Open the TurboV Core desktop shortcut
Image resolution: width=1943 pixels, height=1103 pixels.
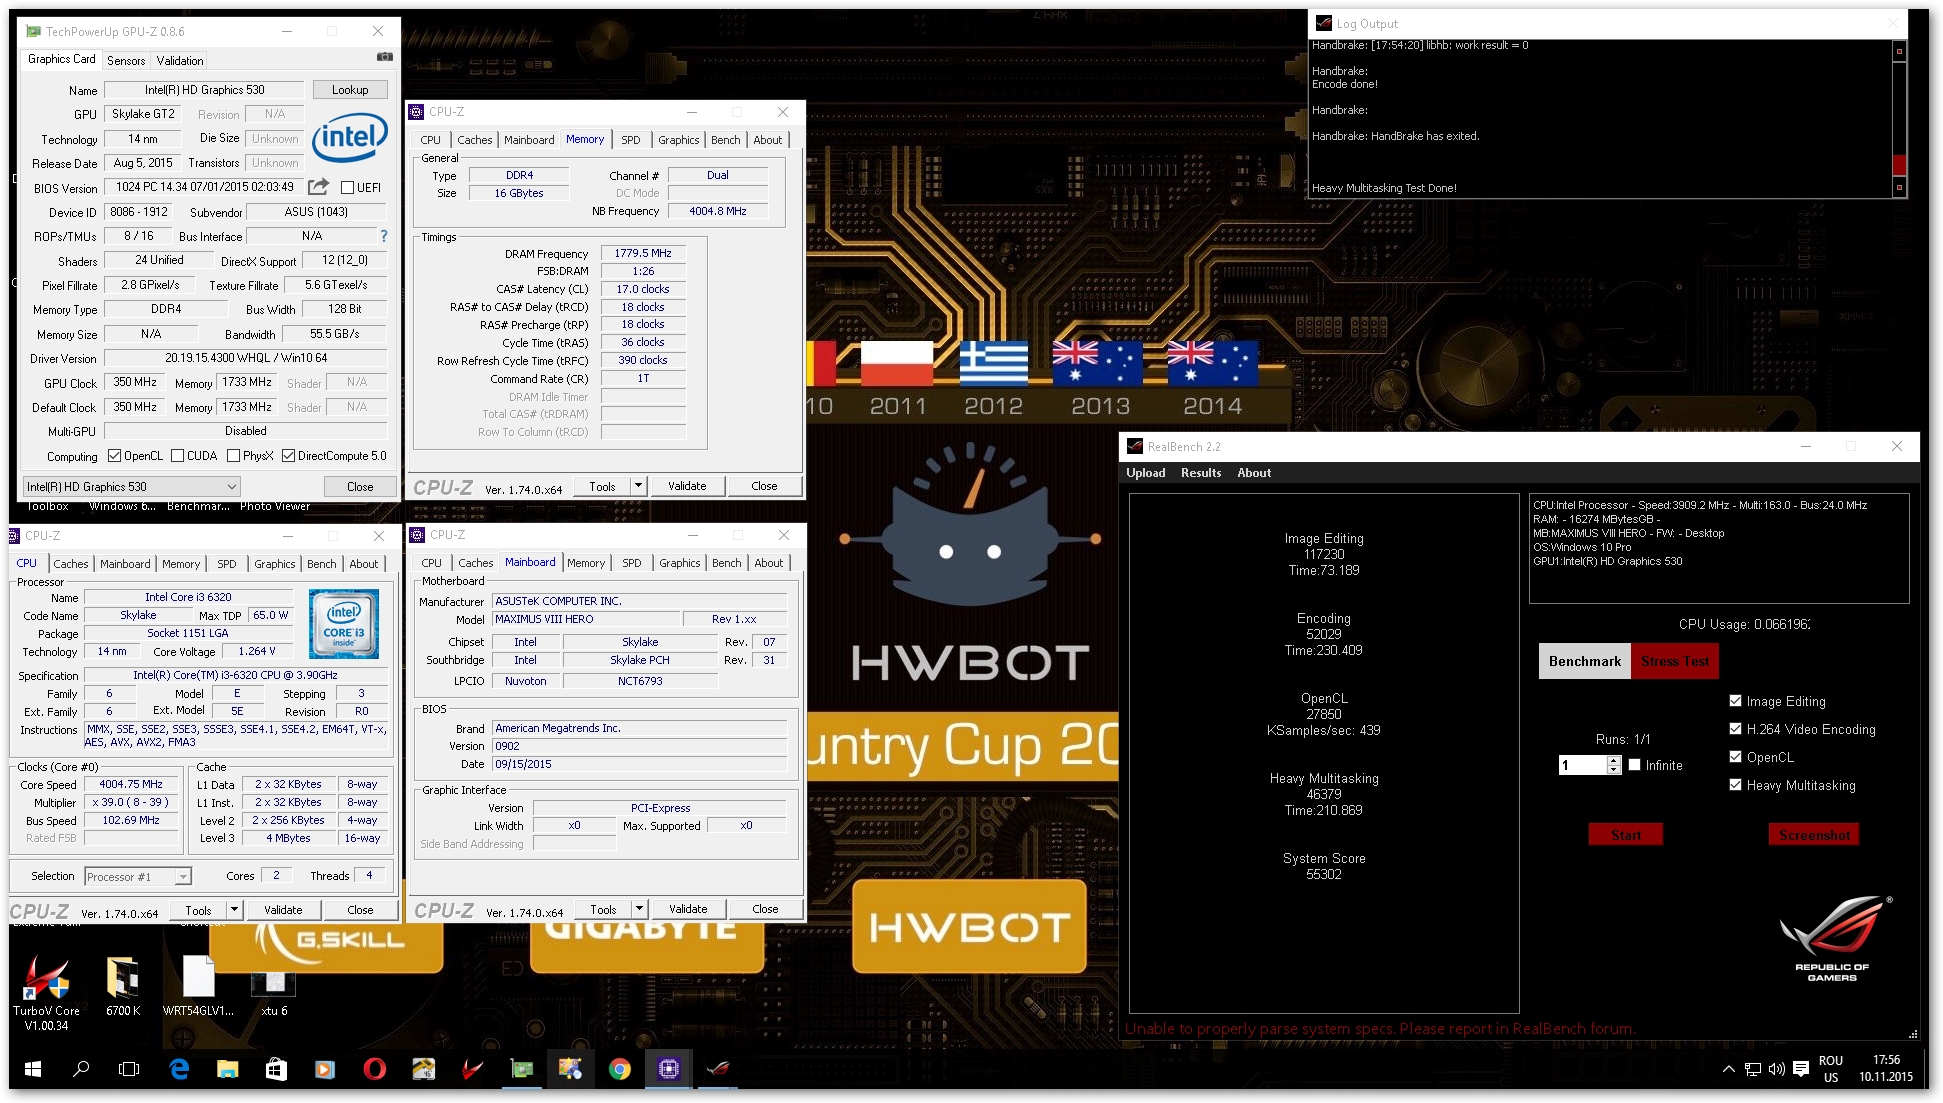46,993
